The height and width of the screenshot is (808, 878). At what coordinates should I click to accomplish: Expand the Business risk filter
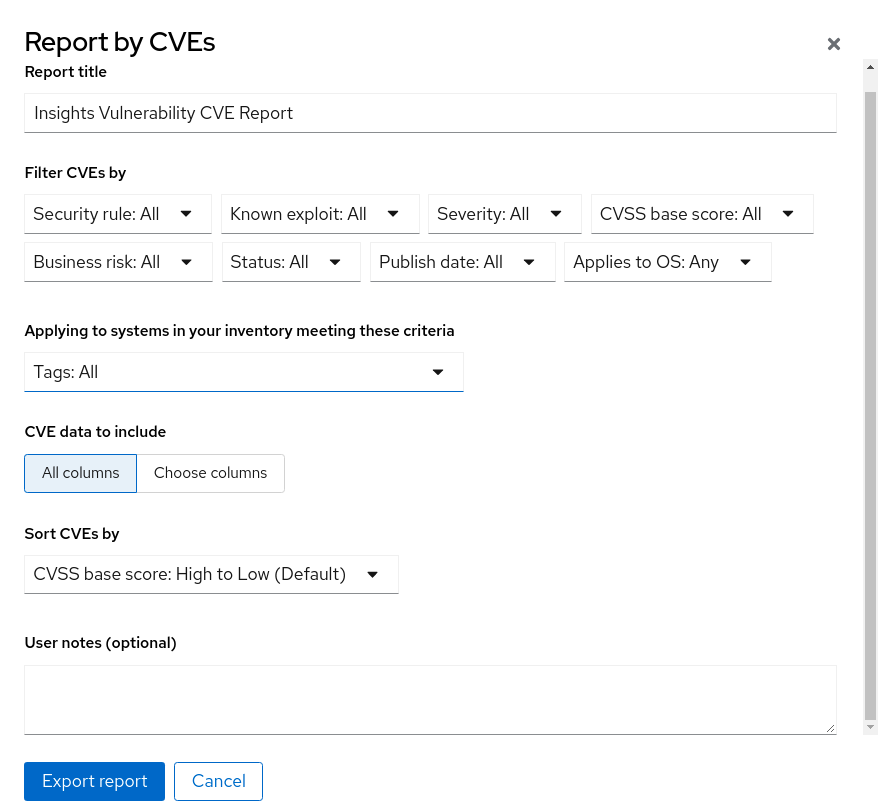pos(117,261)
